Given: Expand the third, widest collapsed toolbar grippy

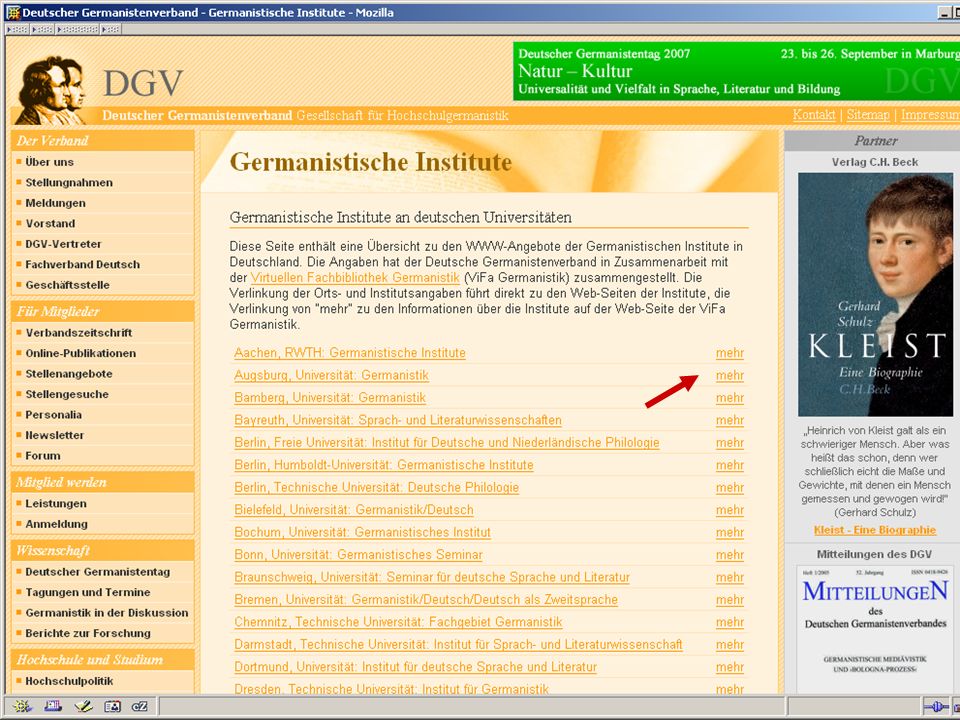Looking at the screenshot, I should [77, 29].
